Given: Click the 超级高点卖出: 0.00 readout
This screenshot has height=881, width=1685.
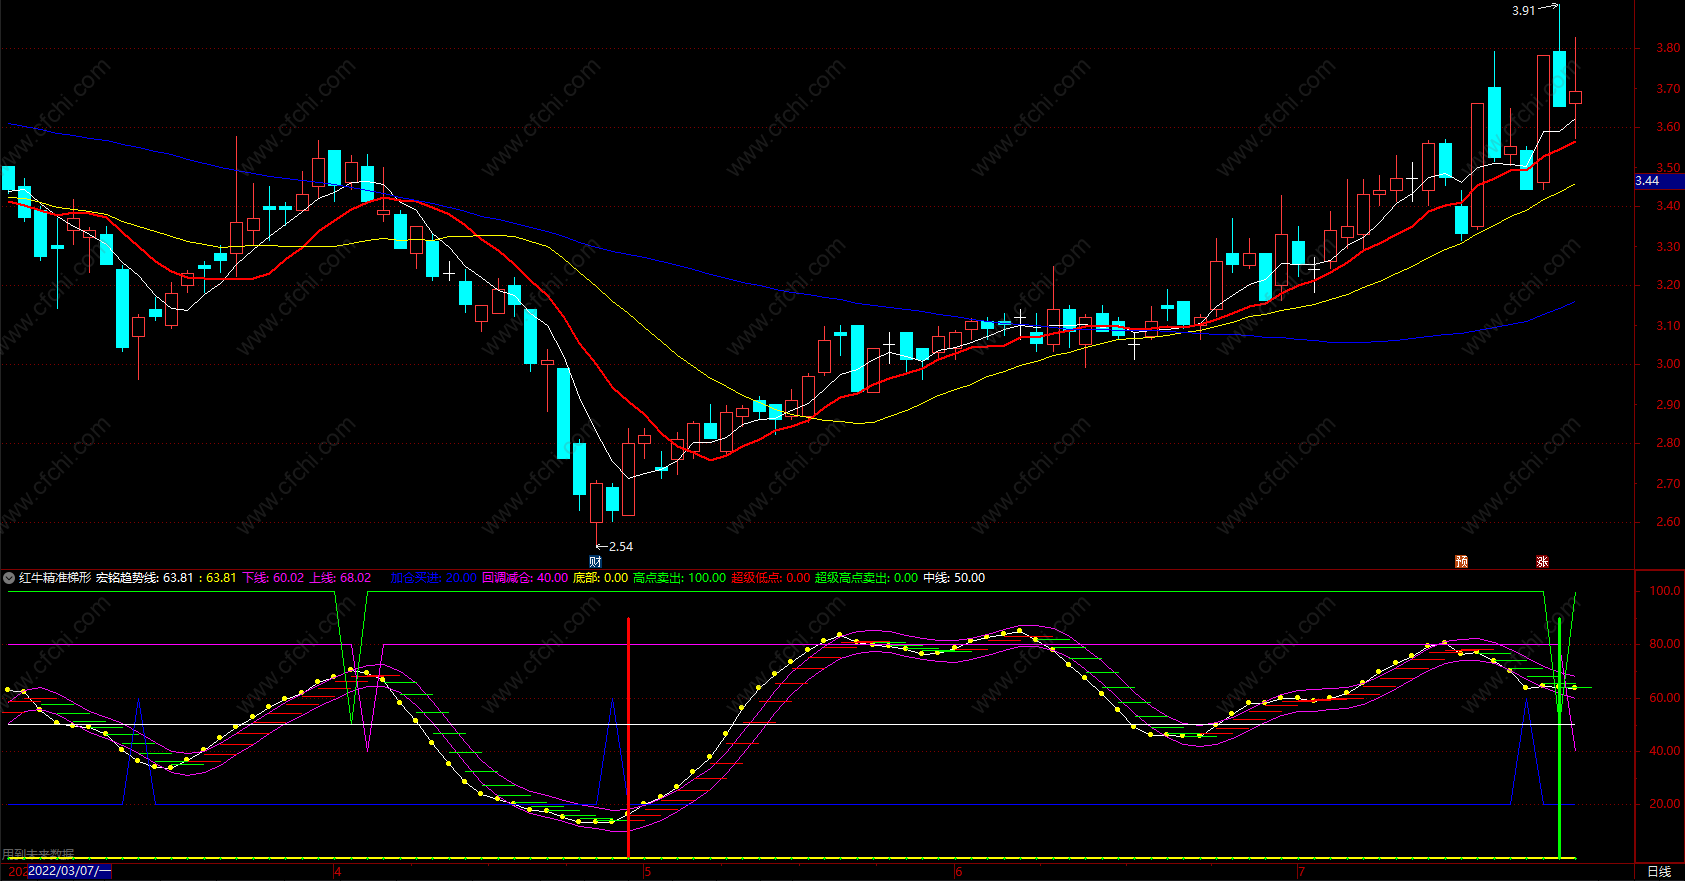Looking at the screenshot, I should pos(866,578).
